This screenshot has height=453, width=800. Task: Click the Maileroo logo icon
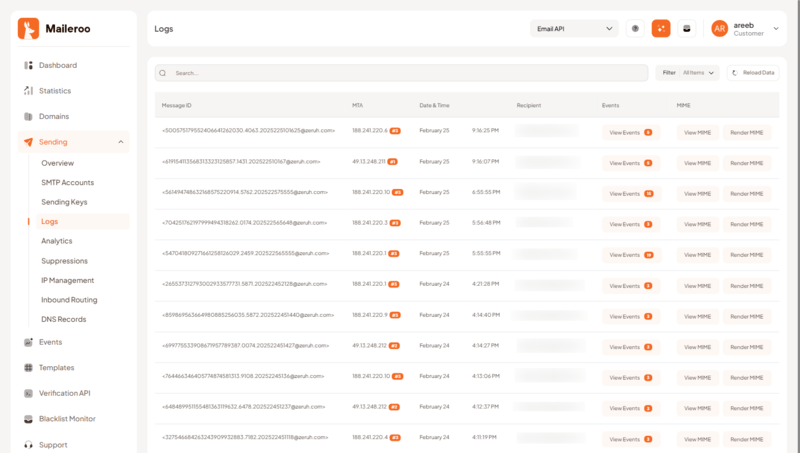pyautogui.click(x=29, y=29)
